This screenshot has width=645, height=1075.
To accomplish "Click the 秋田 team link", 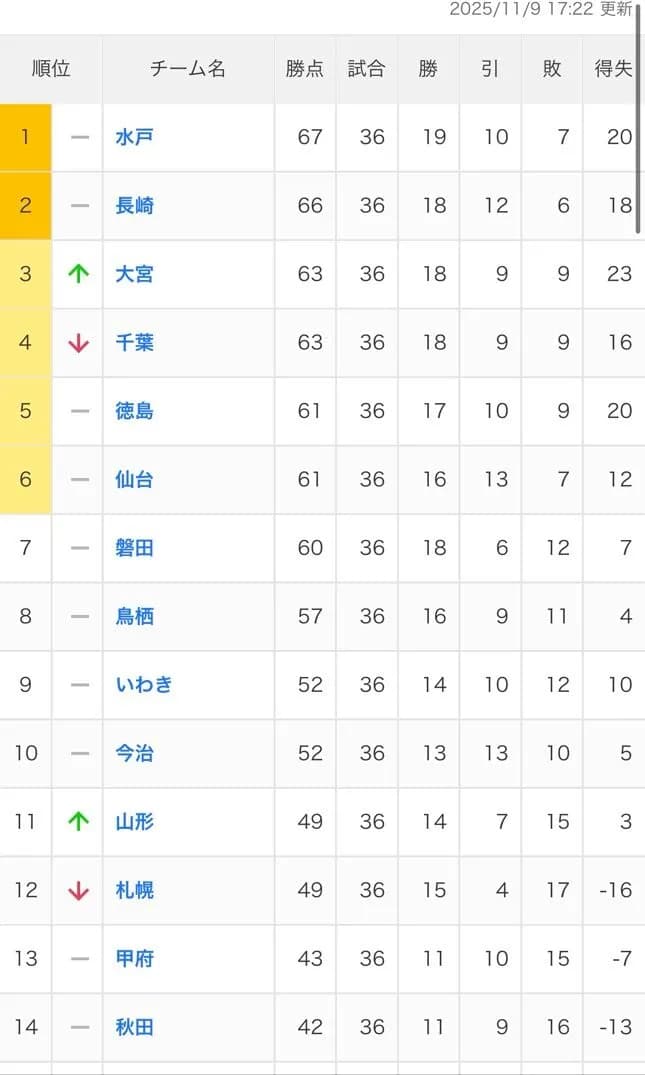I will point(134,1027).
